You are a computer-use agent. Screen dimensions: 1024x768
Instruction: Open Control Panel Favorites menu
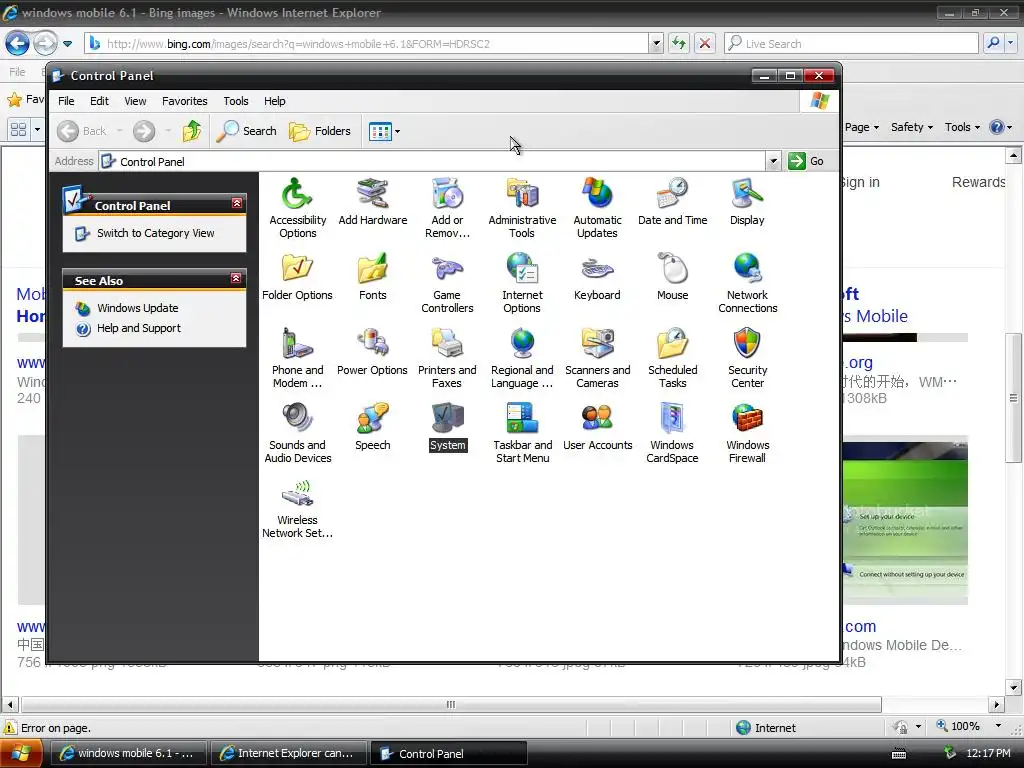tap(185, 101)
